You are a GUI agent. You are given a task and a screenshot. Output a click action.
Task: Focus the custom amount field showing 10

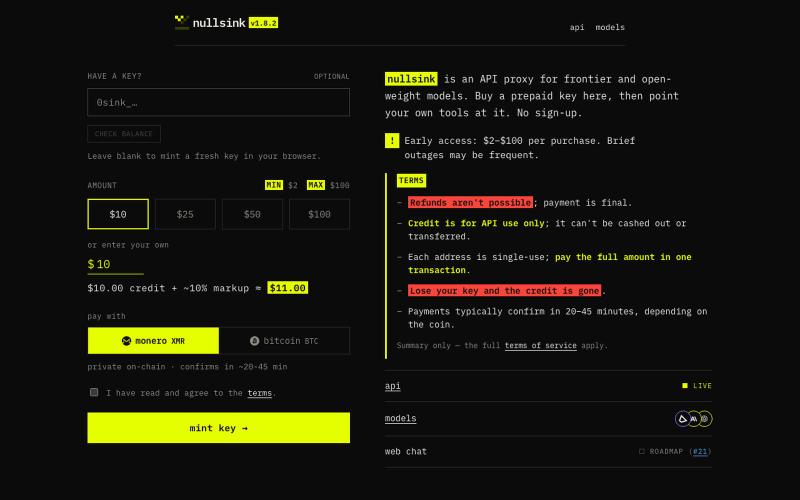pos(116,264)
